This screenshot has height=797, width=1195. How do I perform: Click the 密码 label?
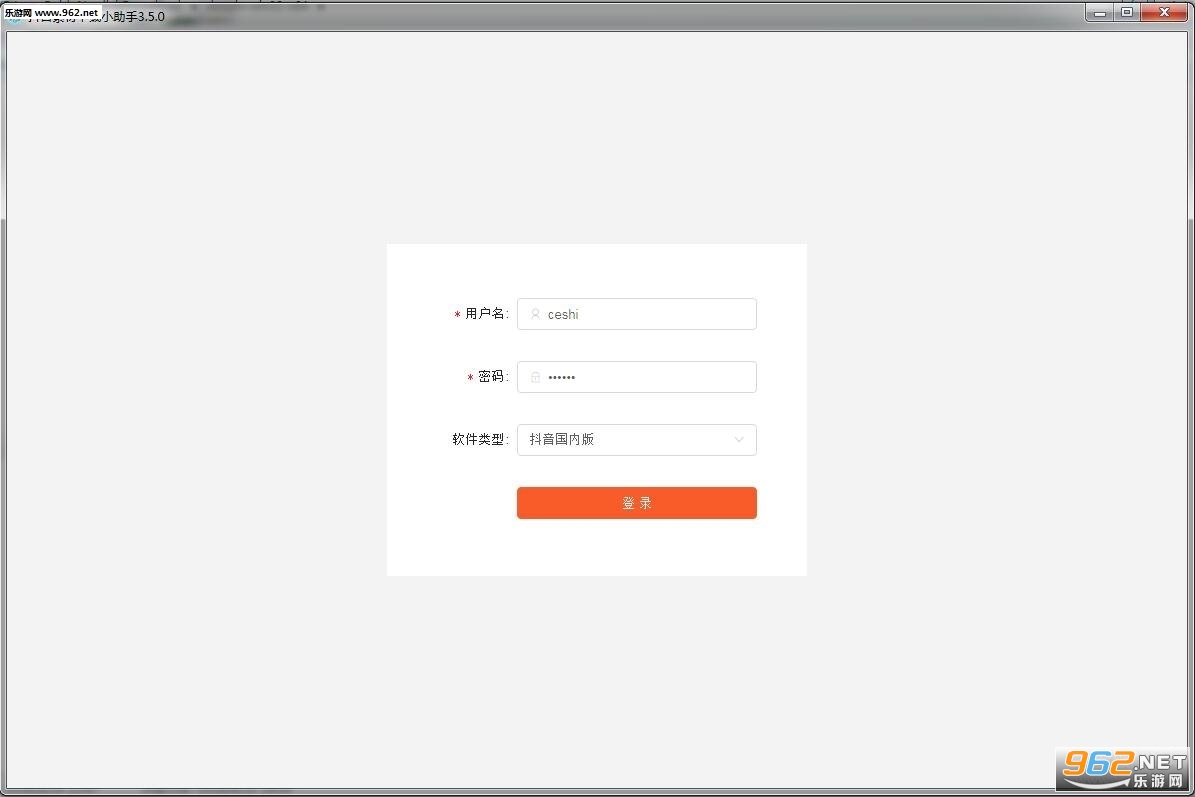[491, 376]
